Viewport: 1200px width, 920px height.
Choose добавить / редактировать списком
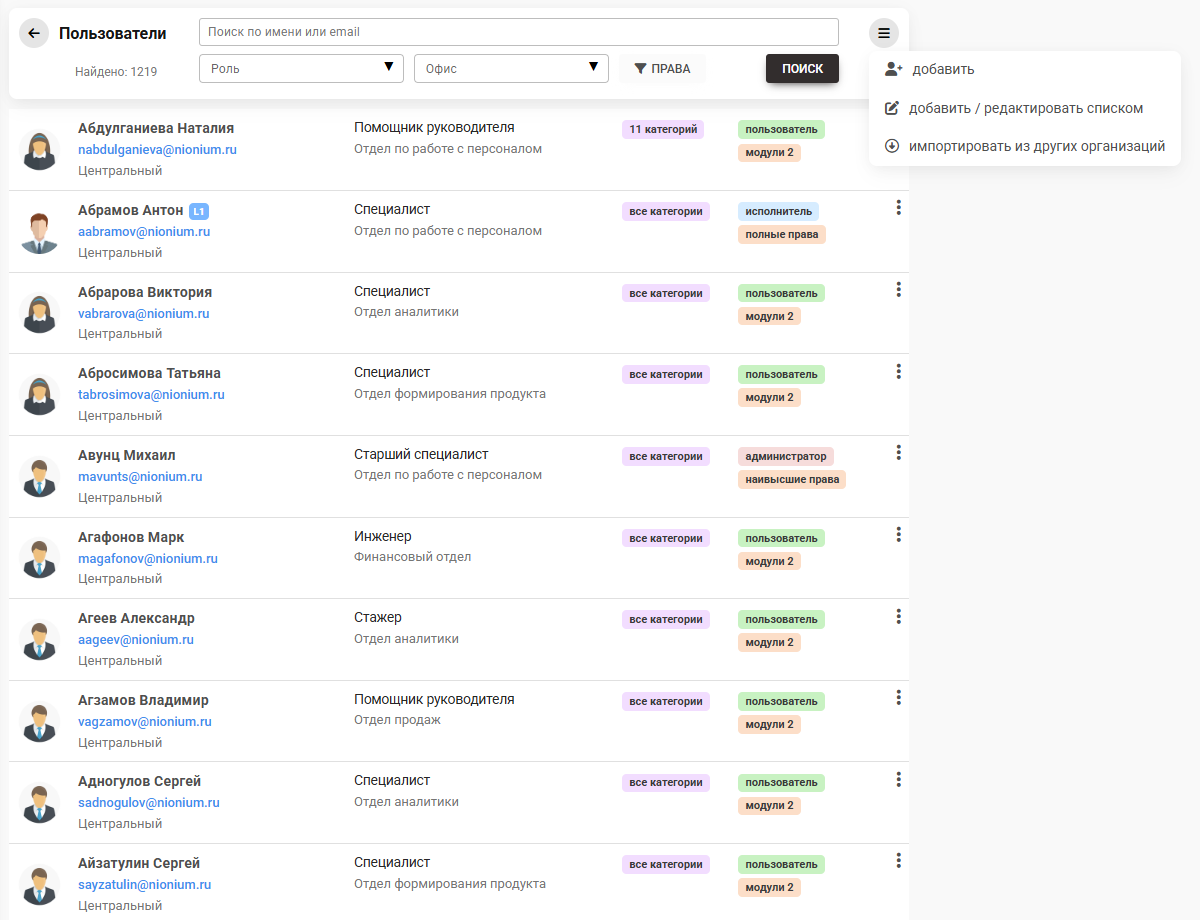(1025, 108)
